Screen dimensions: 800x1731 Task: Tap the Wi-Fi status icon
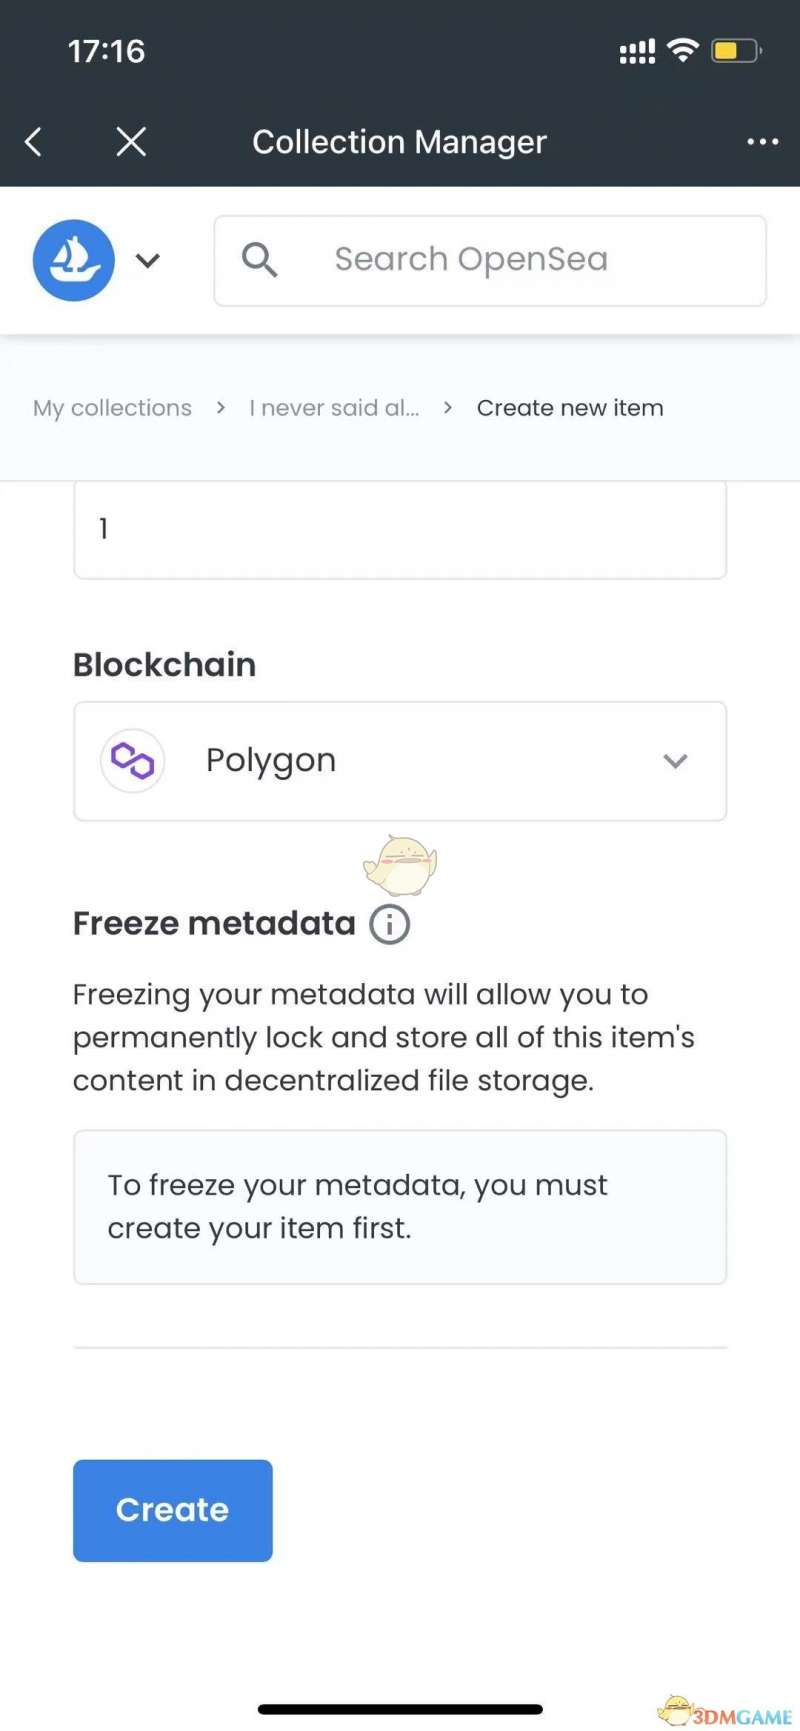[683, 50]
